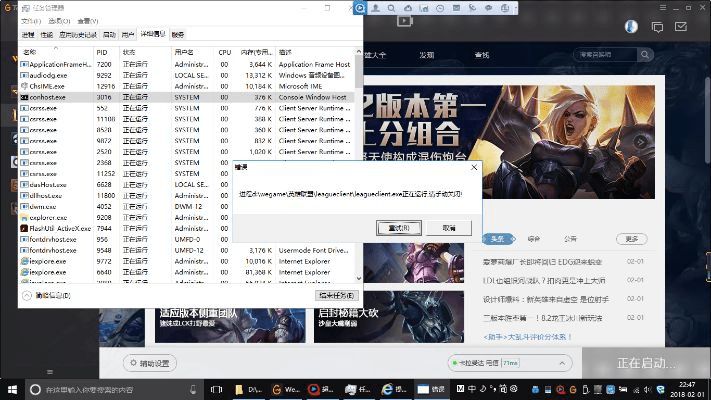Click the Cortana microphone icon
Viewport: 711px width, 400px height.
(x=193, y=389)
